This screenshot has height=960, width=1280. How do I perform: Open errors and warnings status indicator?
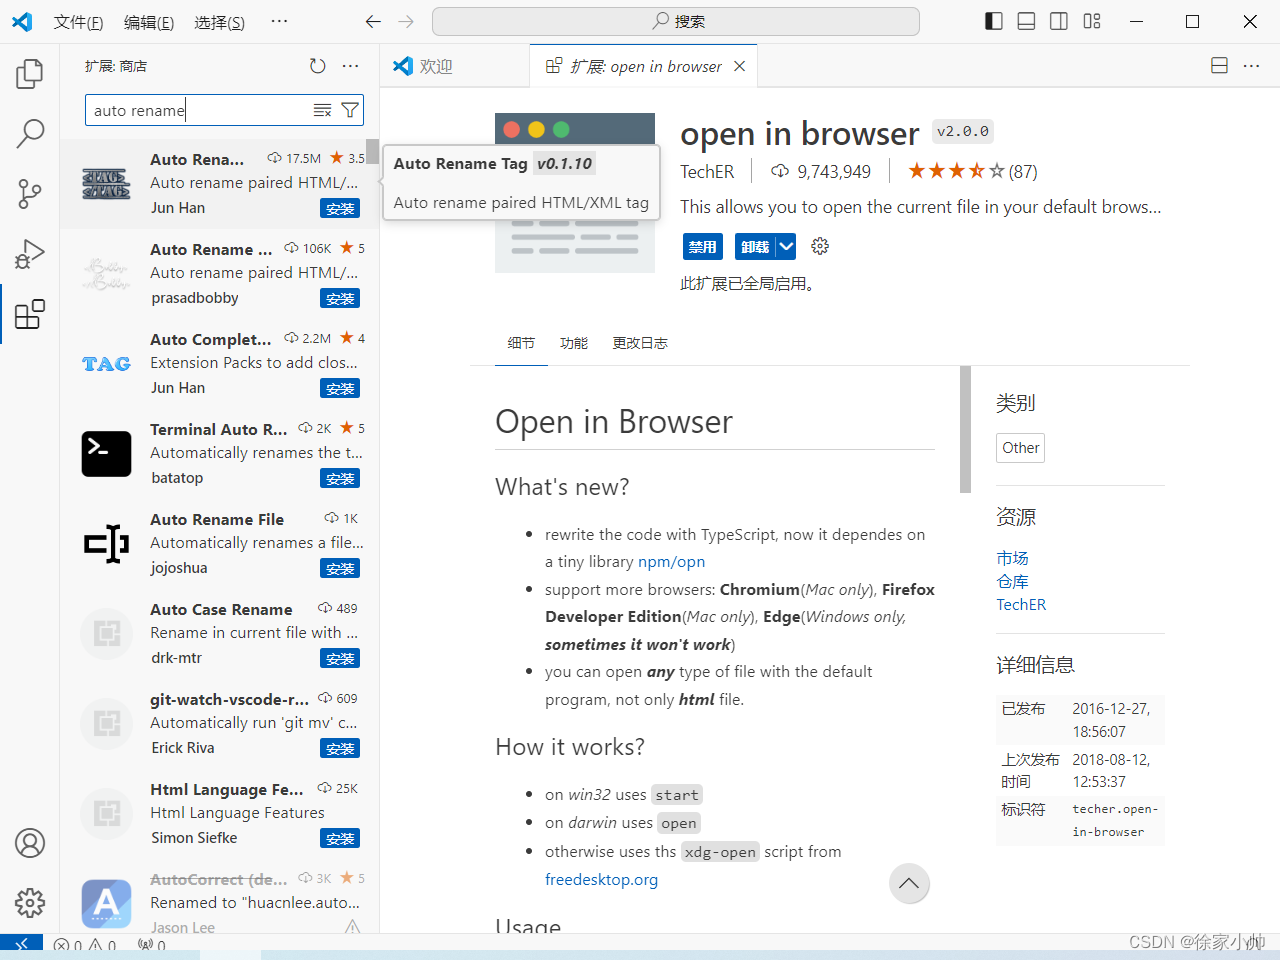pos(85,944)
